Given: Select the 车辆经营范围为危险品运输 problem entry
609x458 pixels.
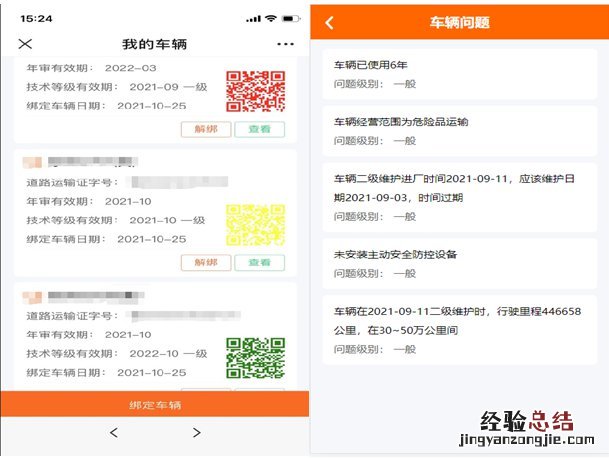Looking at the screenshot, I should tap(459, 131).
